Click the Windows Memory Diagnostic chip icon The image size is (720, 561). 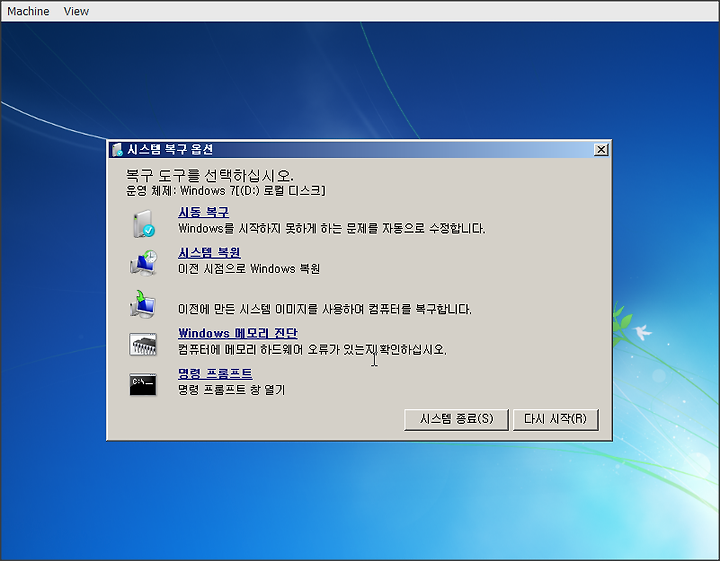143,344
